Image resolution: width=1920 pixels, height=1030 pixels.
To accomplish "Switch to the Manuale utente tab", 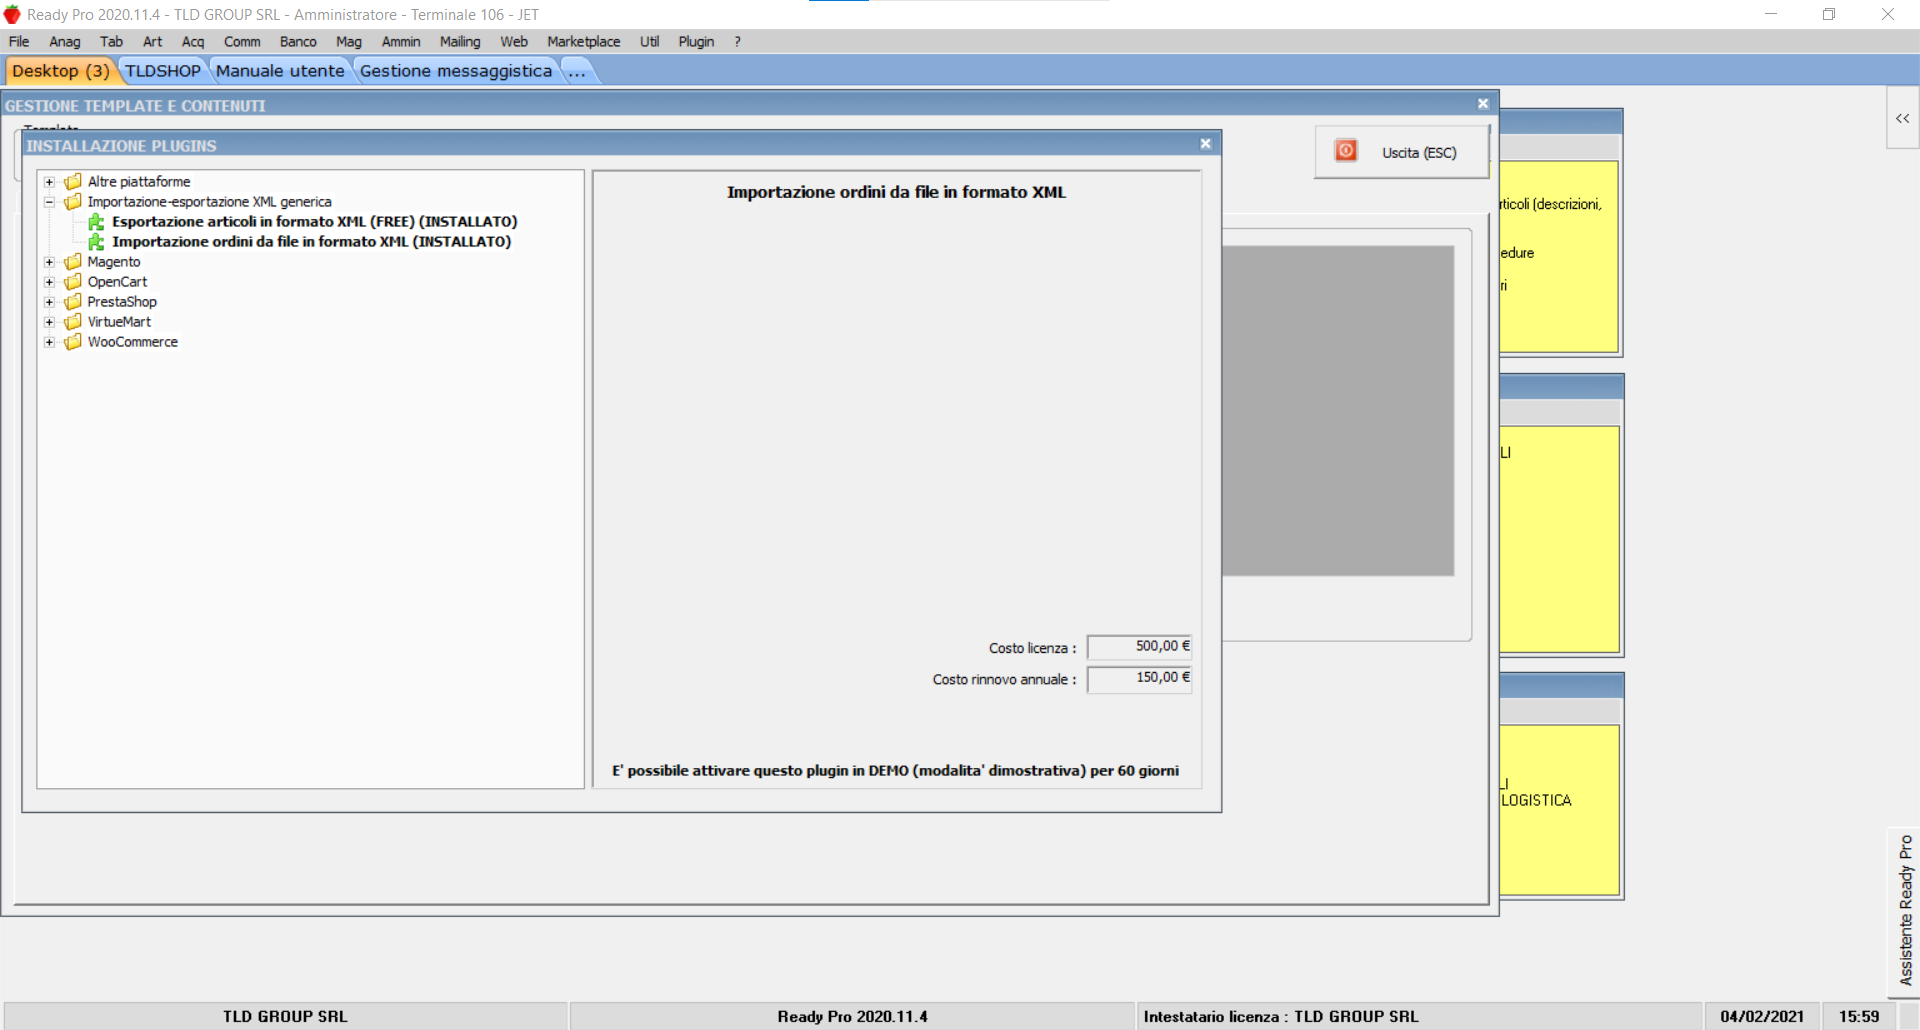I will pos(280,71).
